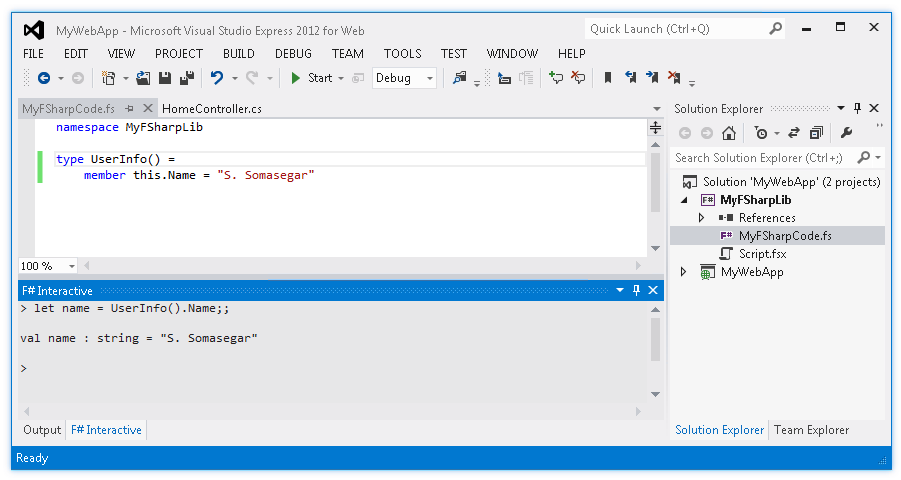The height and width of the screenshot is (480, 901).
Task: Open the DEBUG menu
Action: pyautogui.click(x=293, y=54)
